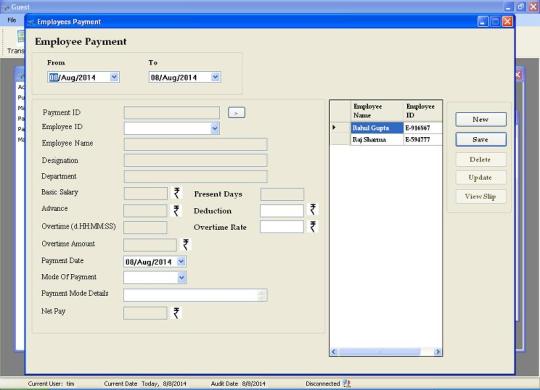Click the rupee icon beside Deduction
Screen dimensions: 540x390
313,209
